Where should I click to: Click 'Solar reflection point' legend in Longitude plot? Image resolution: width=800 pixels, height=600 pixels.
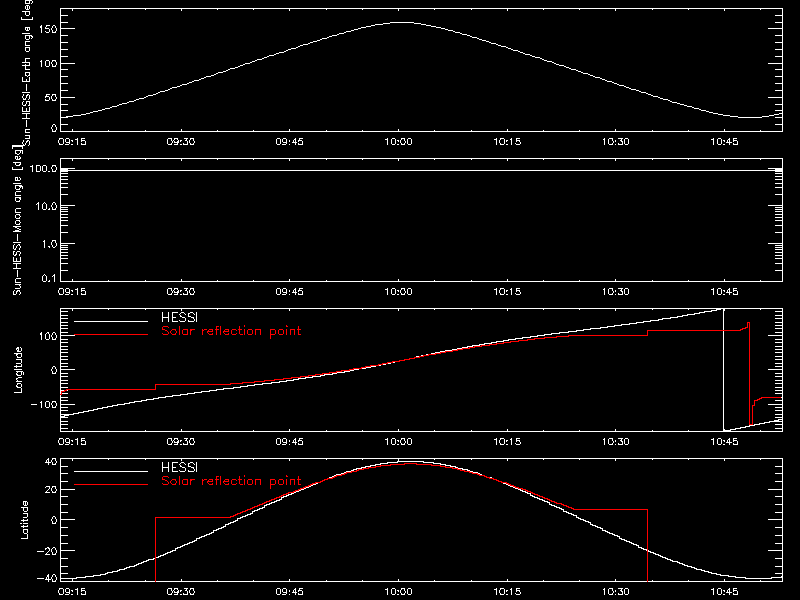pos(231,331)
